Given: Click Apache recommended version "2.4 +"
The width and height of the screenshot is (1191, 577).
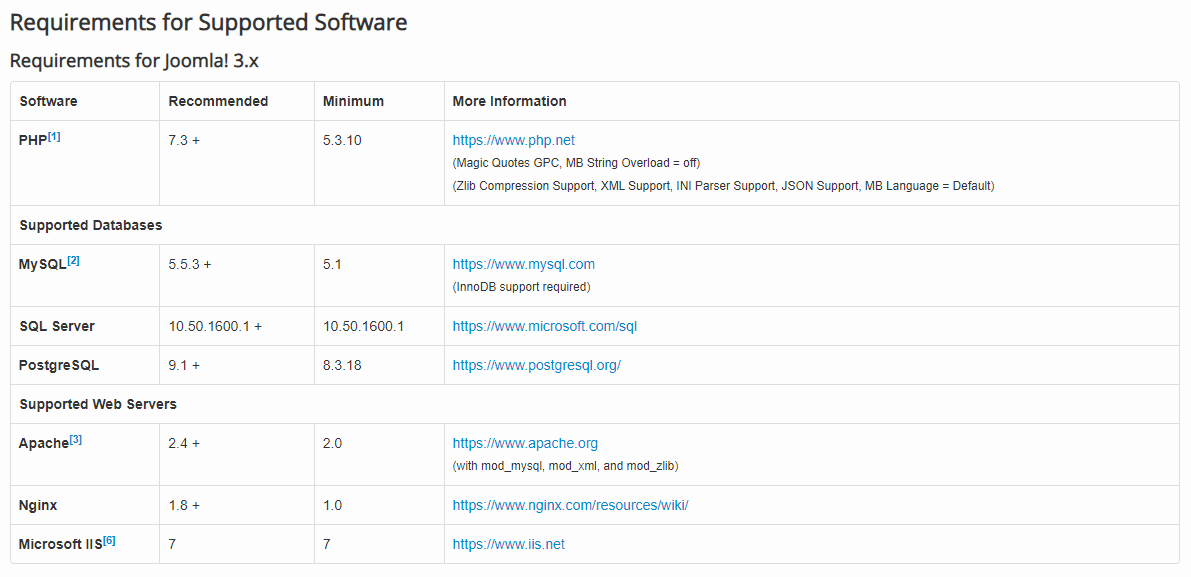Looking at the screenshot, I should pyautogui.click(x=185, y=443).
